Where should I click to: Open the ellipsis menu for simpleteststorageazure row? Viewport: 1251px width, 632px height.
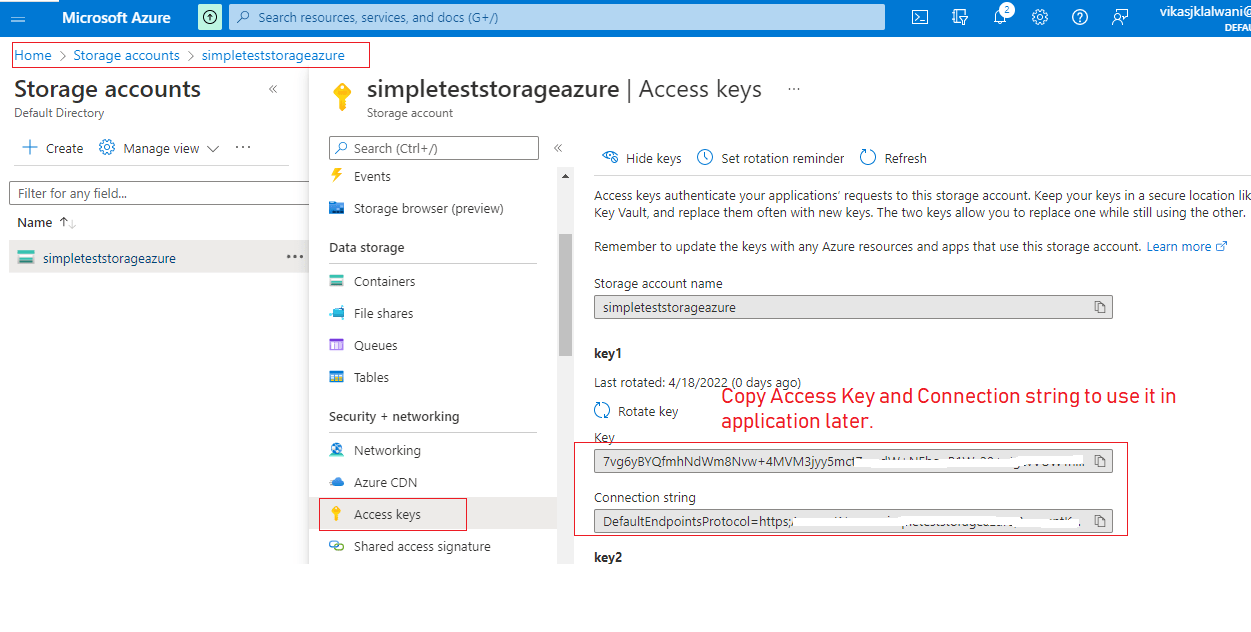tap(294, 257)
